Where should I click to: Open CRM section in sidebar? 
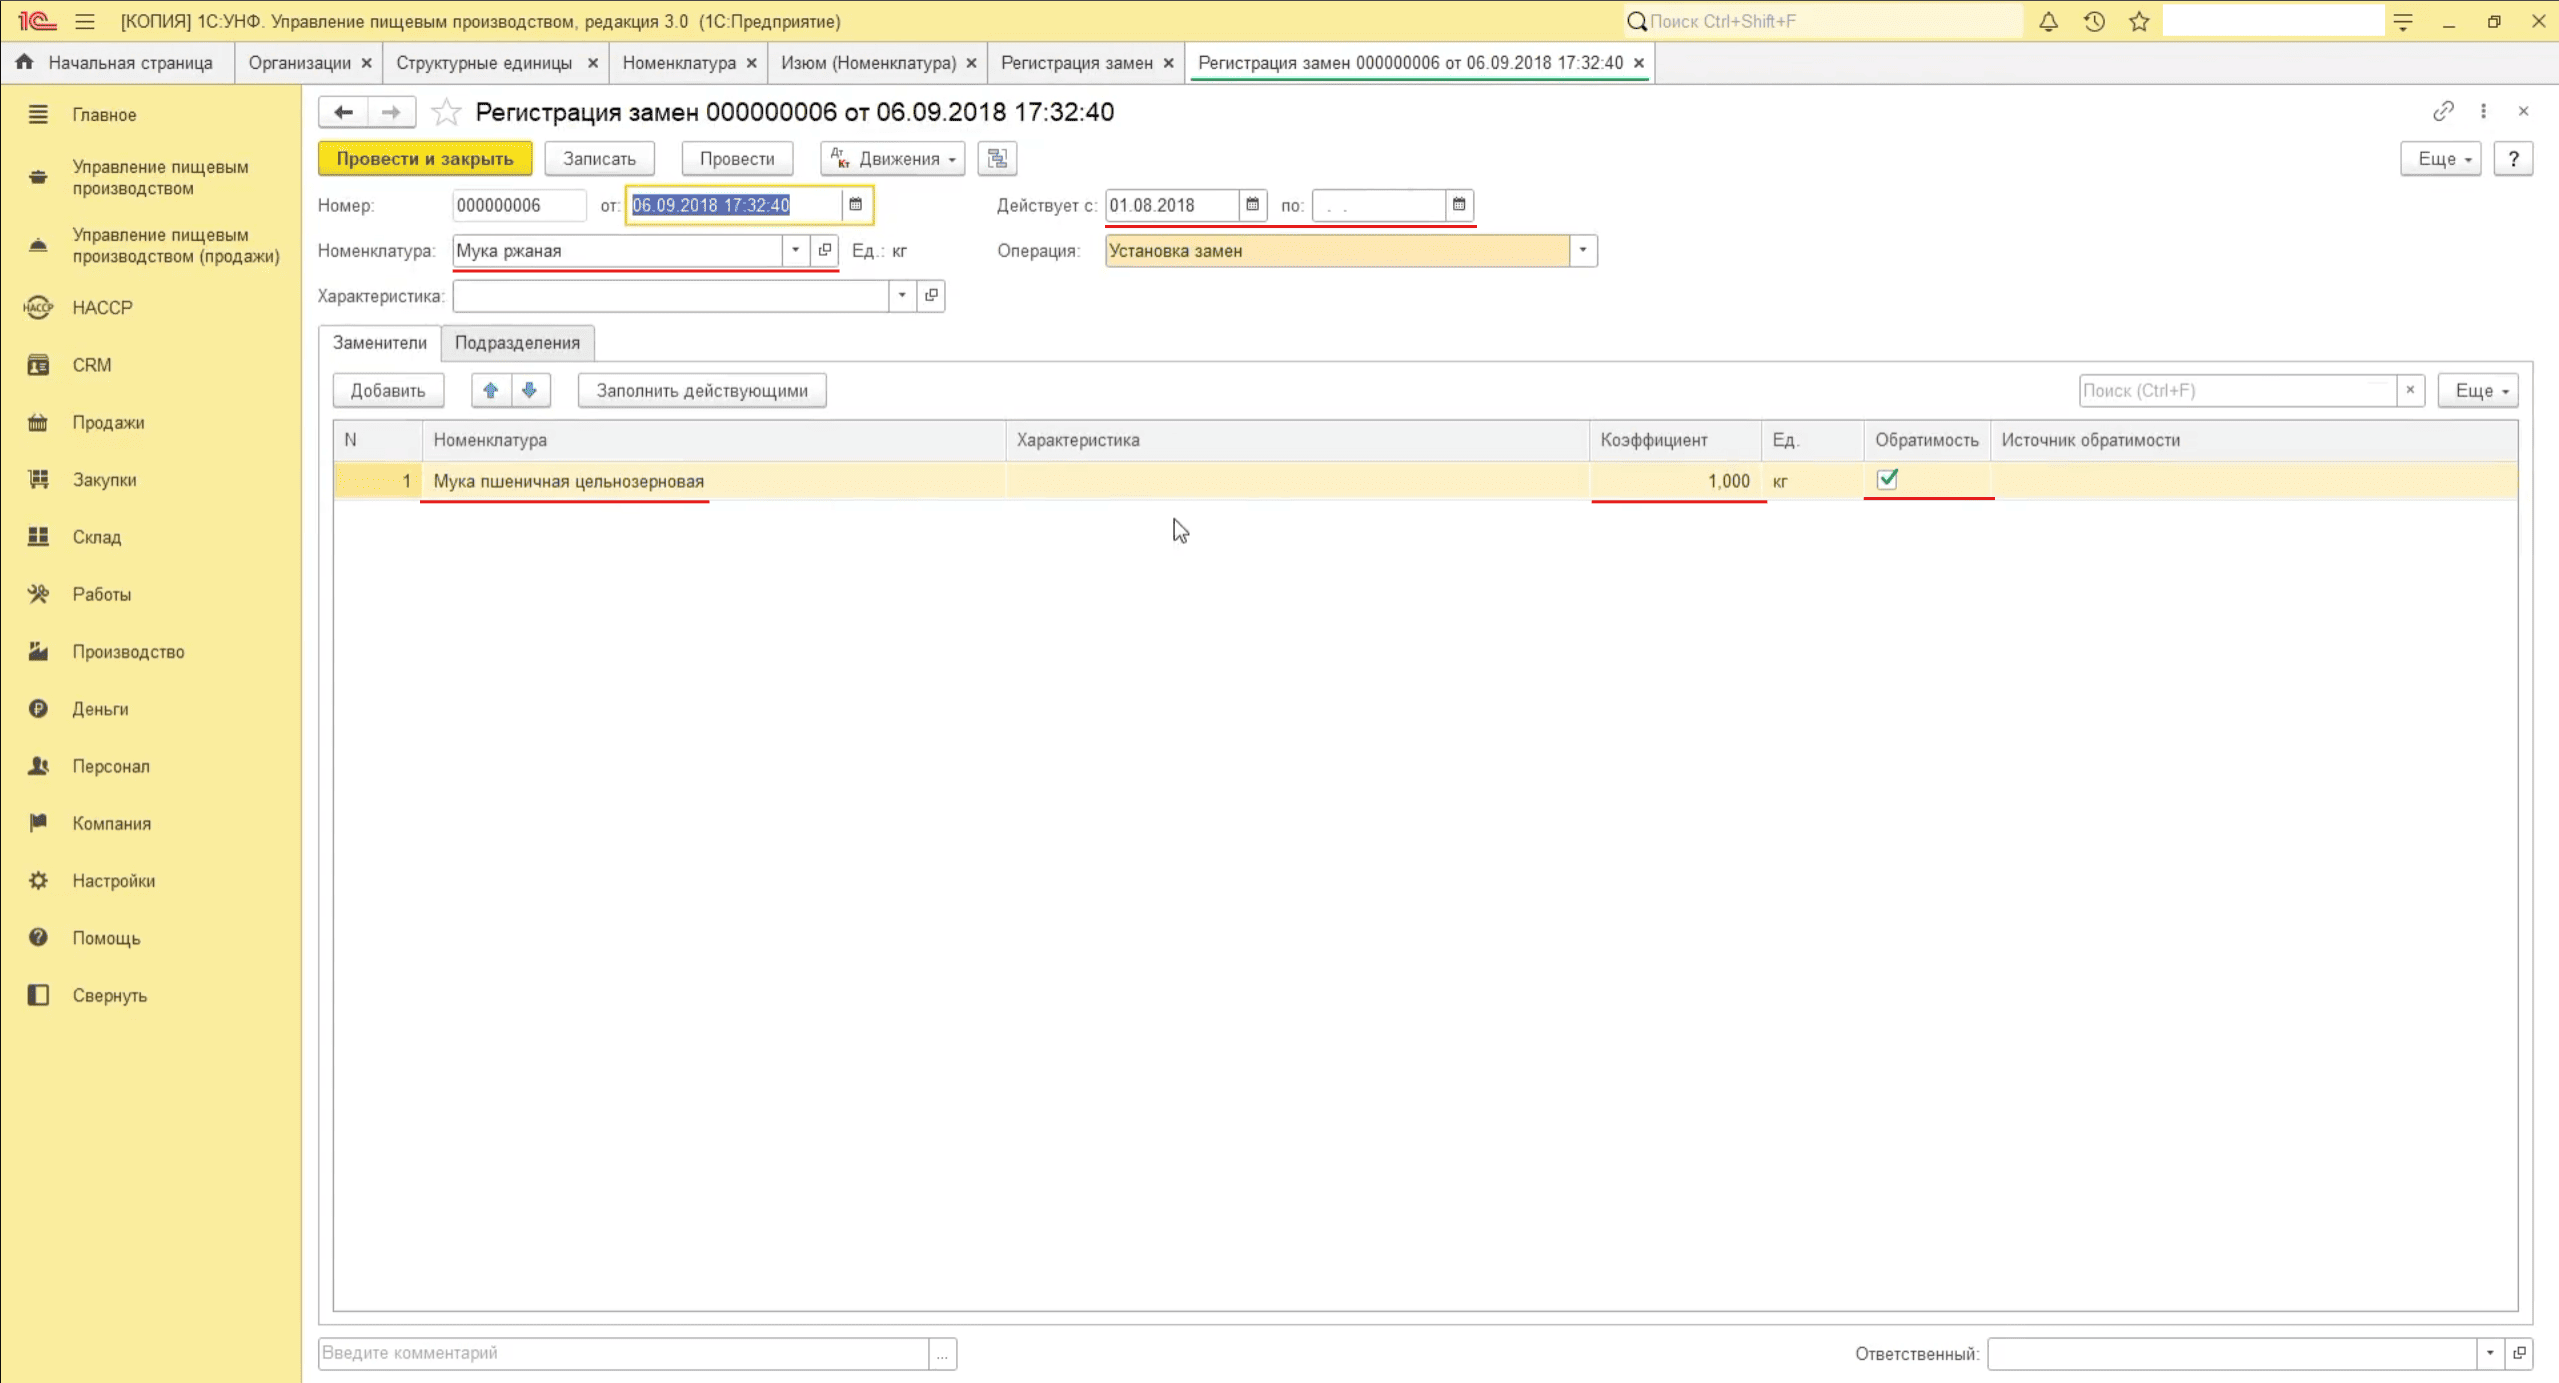(x=91, y=365)
